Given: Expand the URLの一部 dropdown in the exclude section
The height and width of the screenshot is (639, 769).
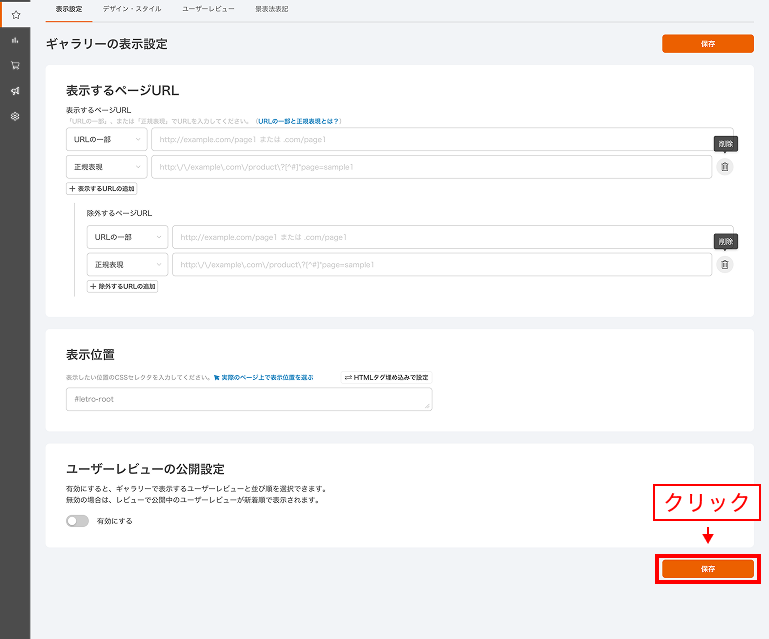Looking at the screenshot, I should coord(127,237).
